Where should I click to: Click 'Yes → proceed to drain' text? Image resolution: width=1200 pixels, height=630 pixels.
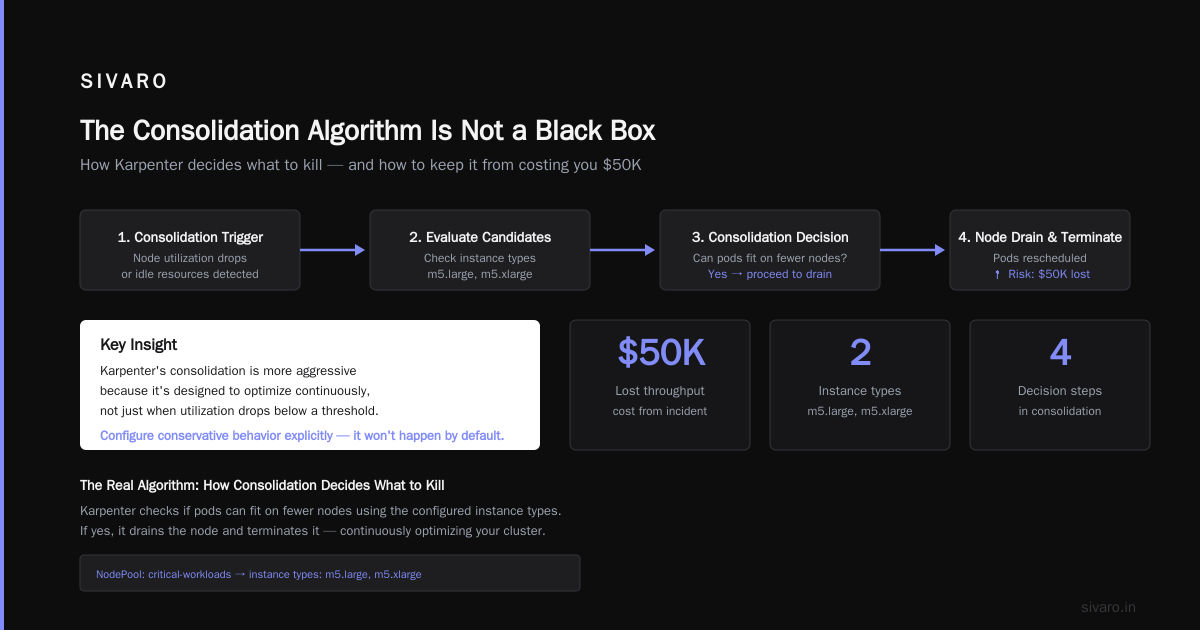click(770, 274)
